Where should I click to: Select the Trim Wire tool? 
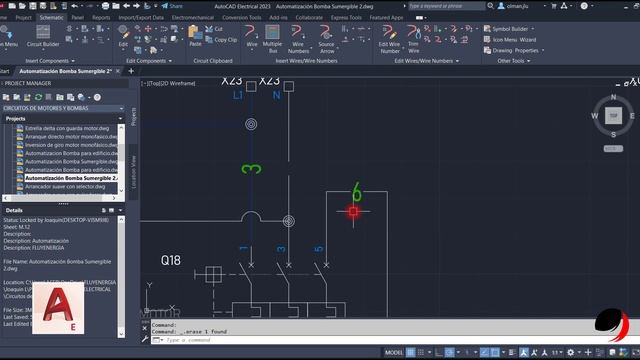point(413,38)
